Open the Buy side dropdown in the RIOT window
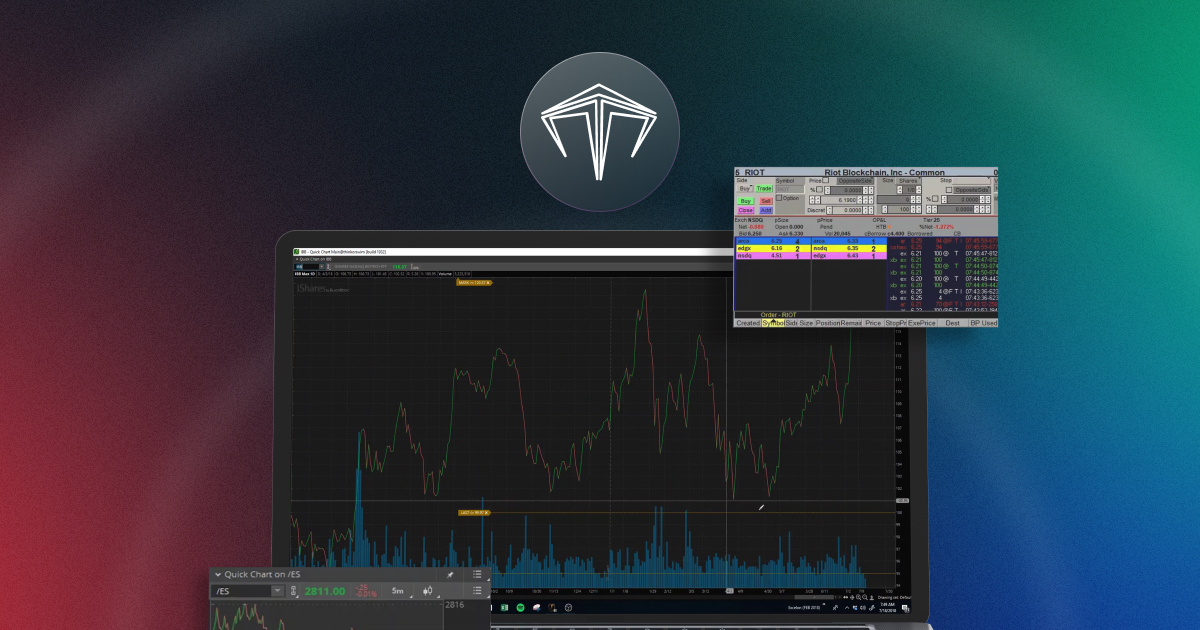Image resolution: width=1200 pixels, height=630 pixels. [x=746, y=189]
